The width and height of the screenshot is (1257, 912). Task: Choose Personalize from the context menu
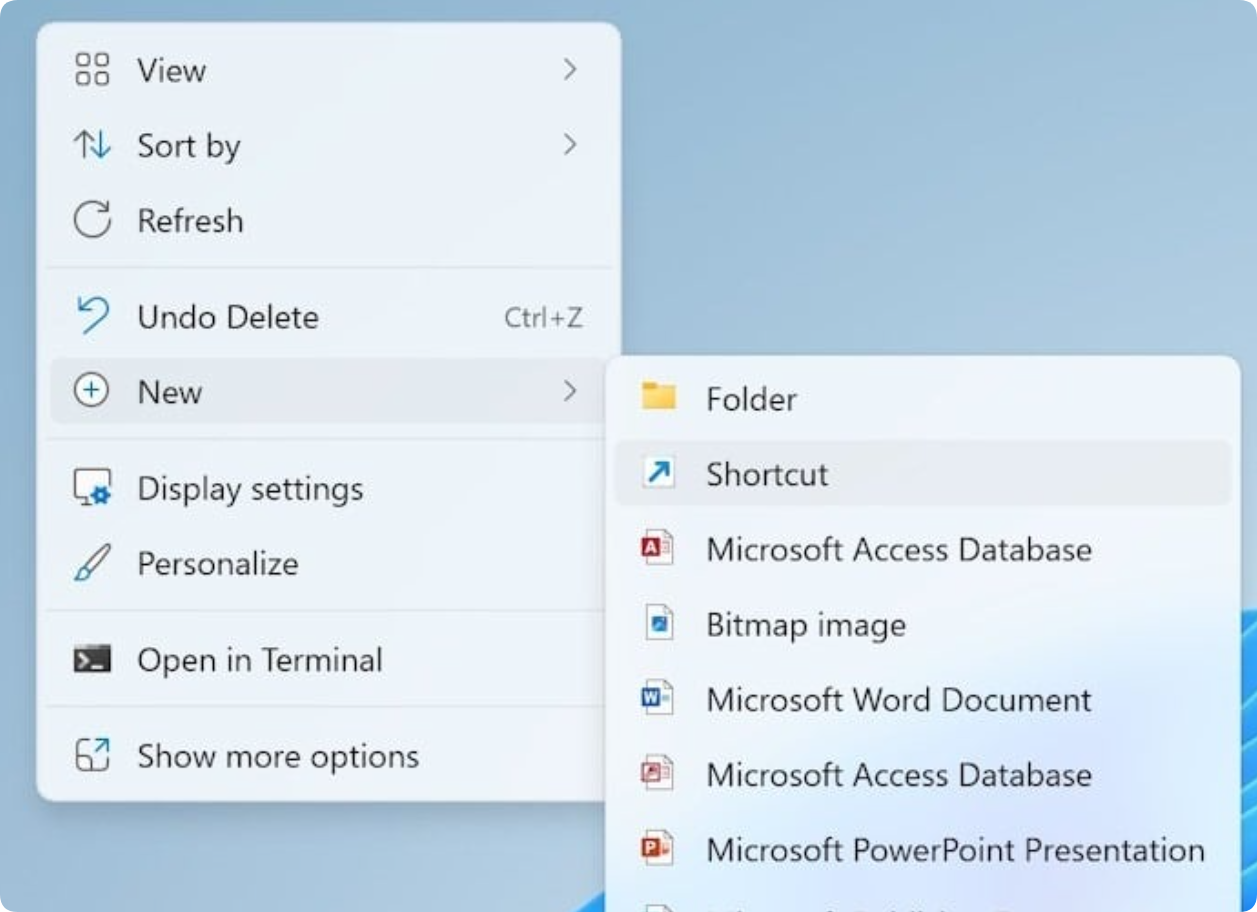217,564
